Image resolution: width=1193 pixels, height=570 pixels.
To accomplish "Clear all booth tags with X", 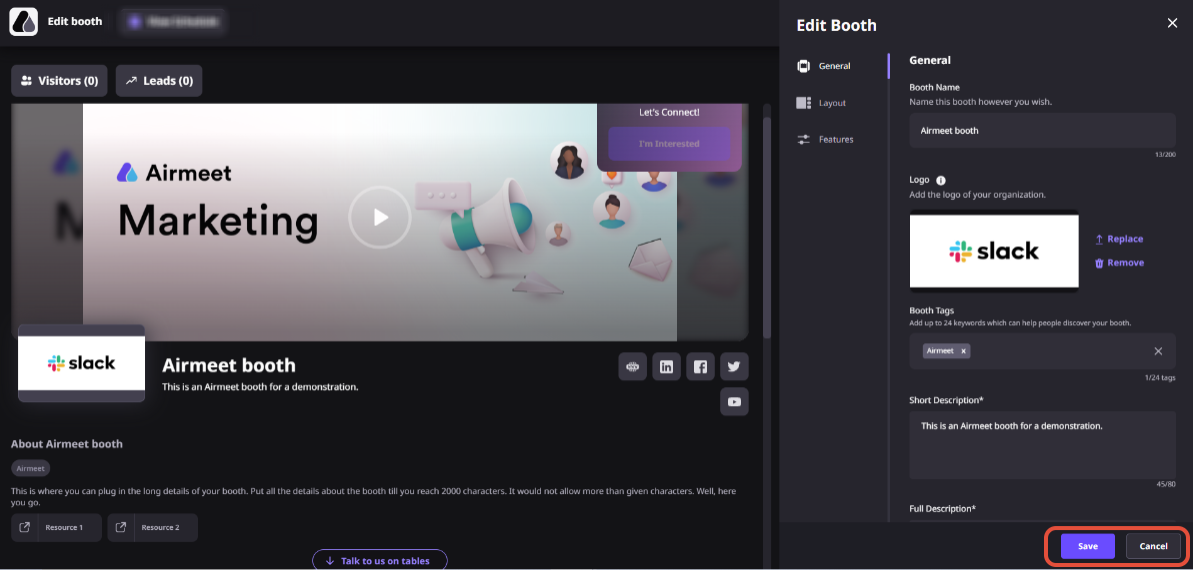I will pos(1158,351).
